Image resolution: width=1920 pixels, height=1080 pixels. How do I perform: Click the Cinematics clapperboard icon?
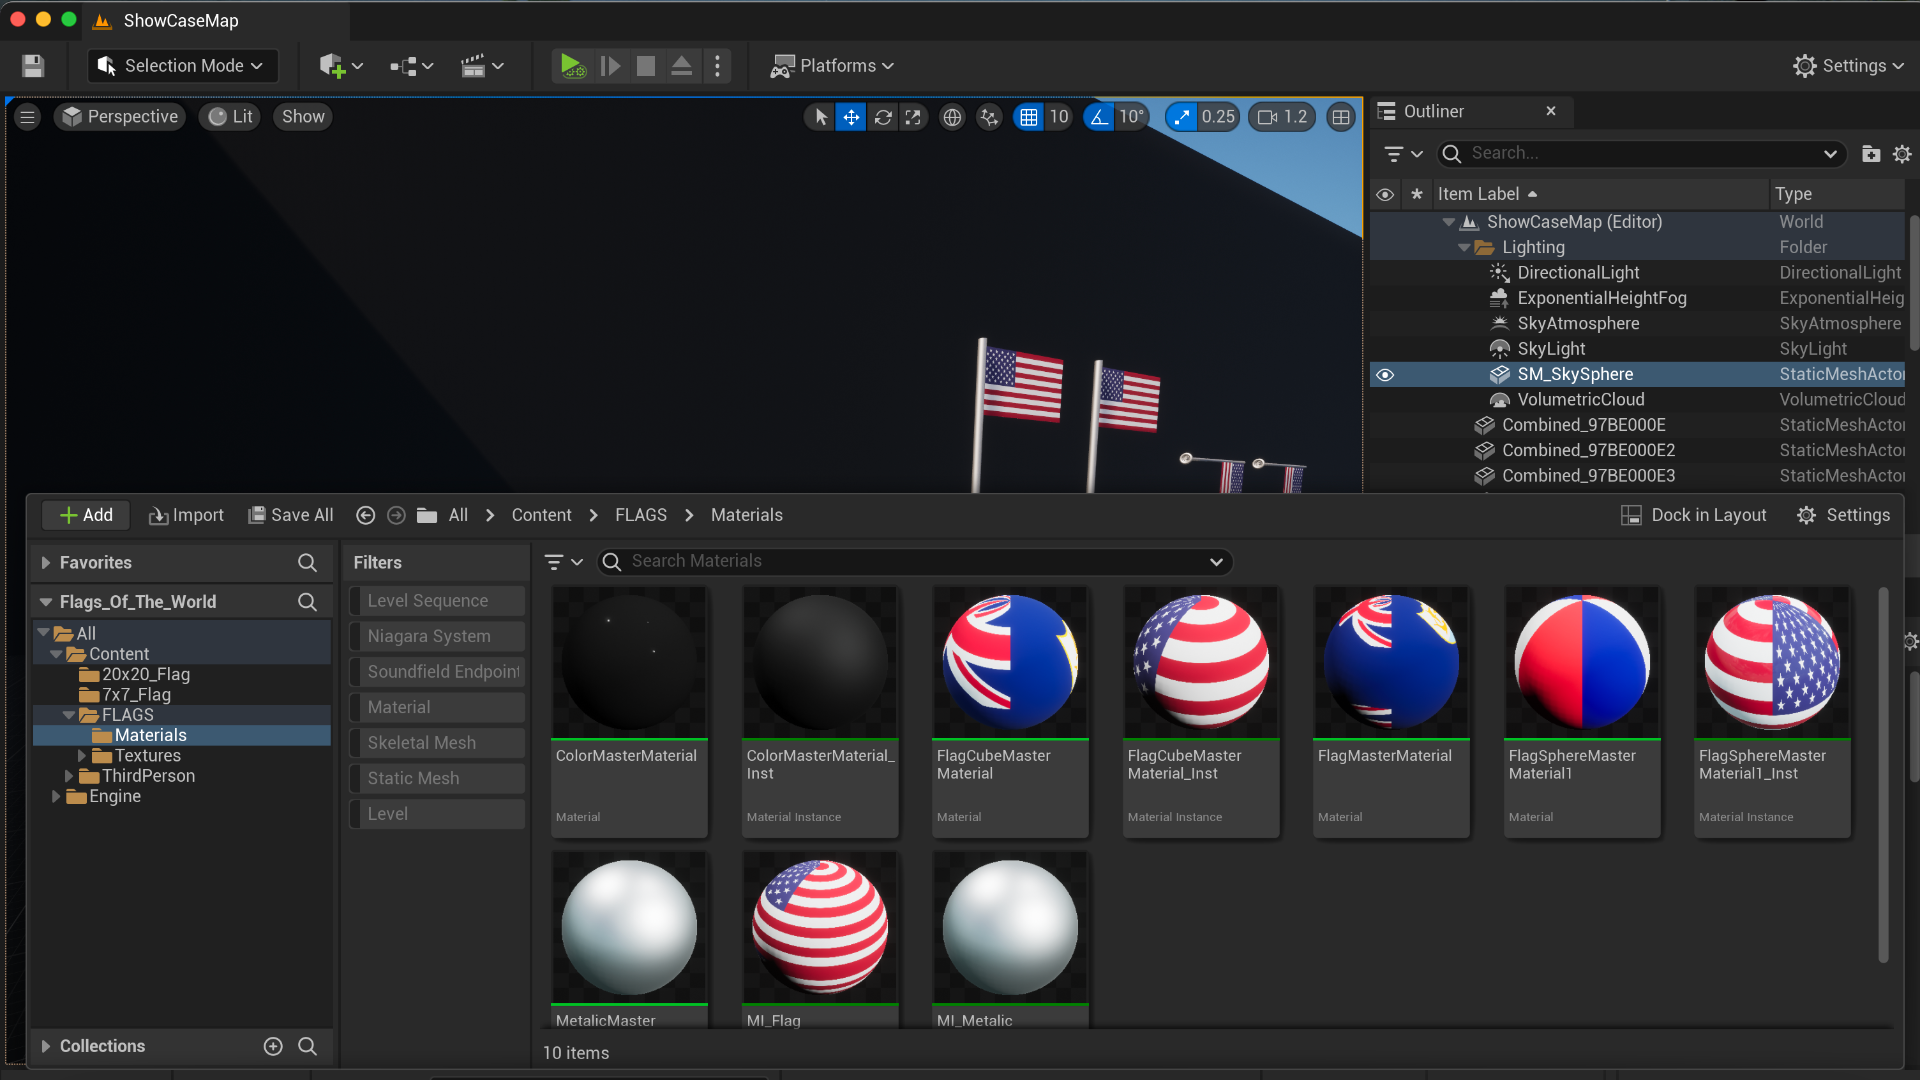pos(475,65)
